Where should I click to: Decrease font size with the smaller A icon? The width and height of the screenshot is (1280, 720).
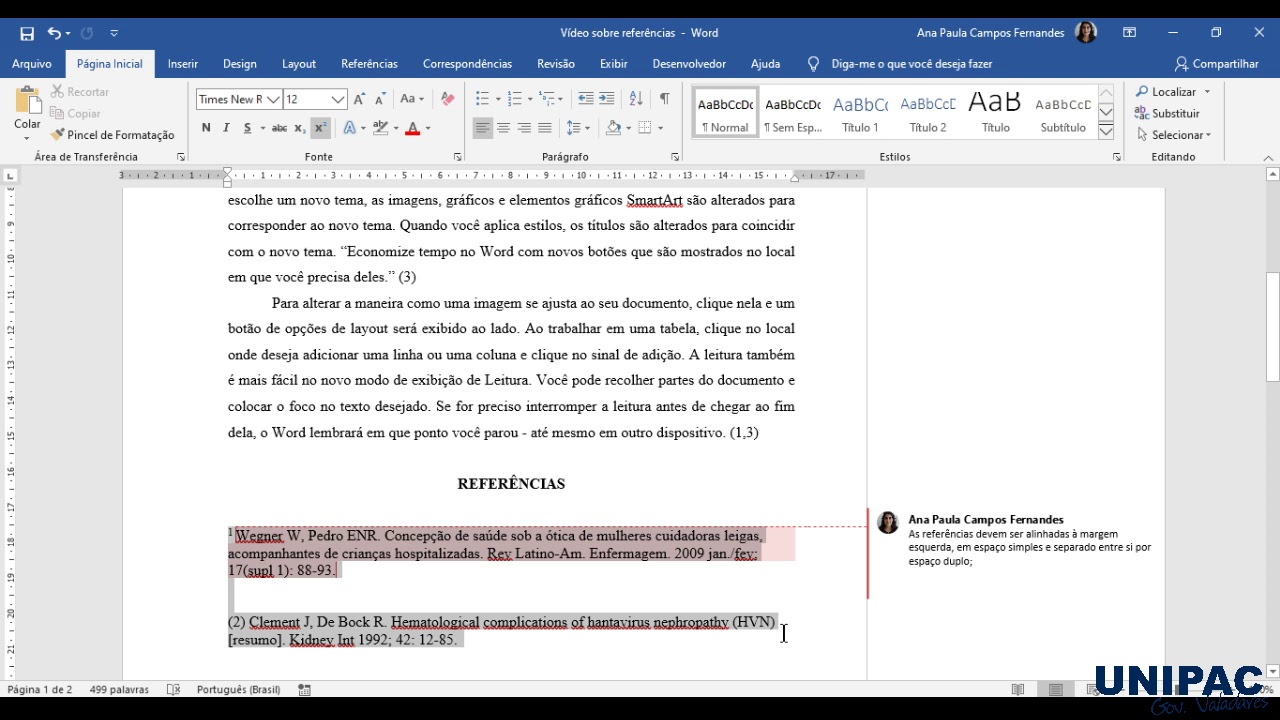pyautogui.click(x=380, y=99)
